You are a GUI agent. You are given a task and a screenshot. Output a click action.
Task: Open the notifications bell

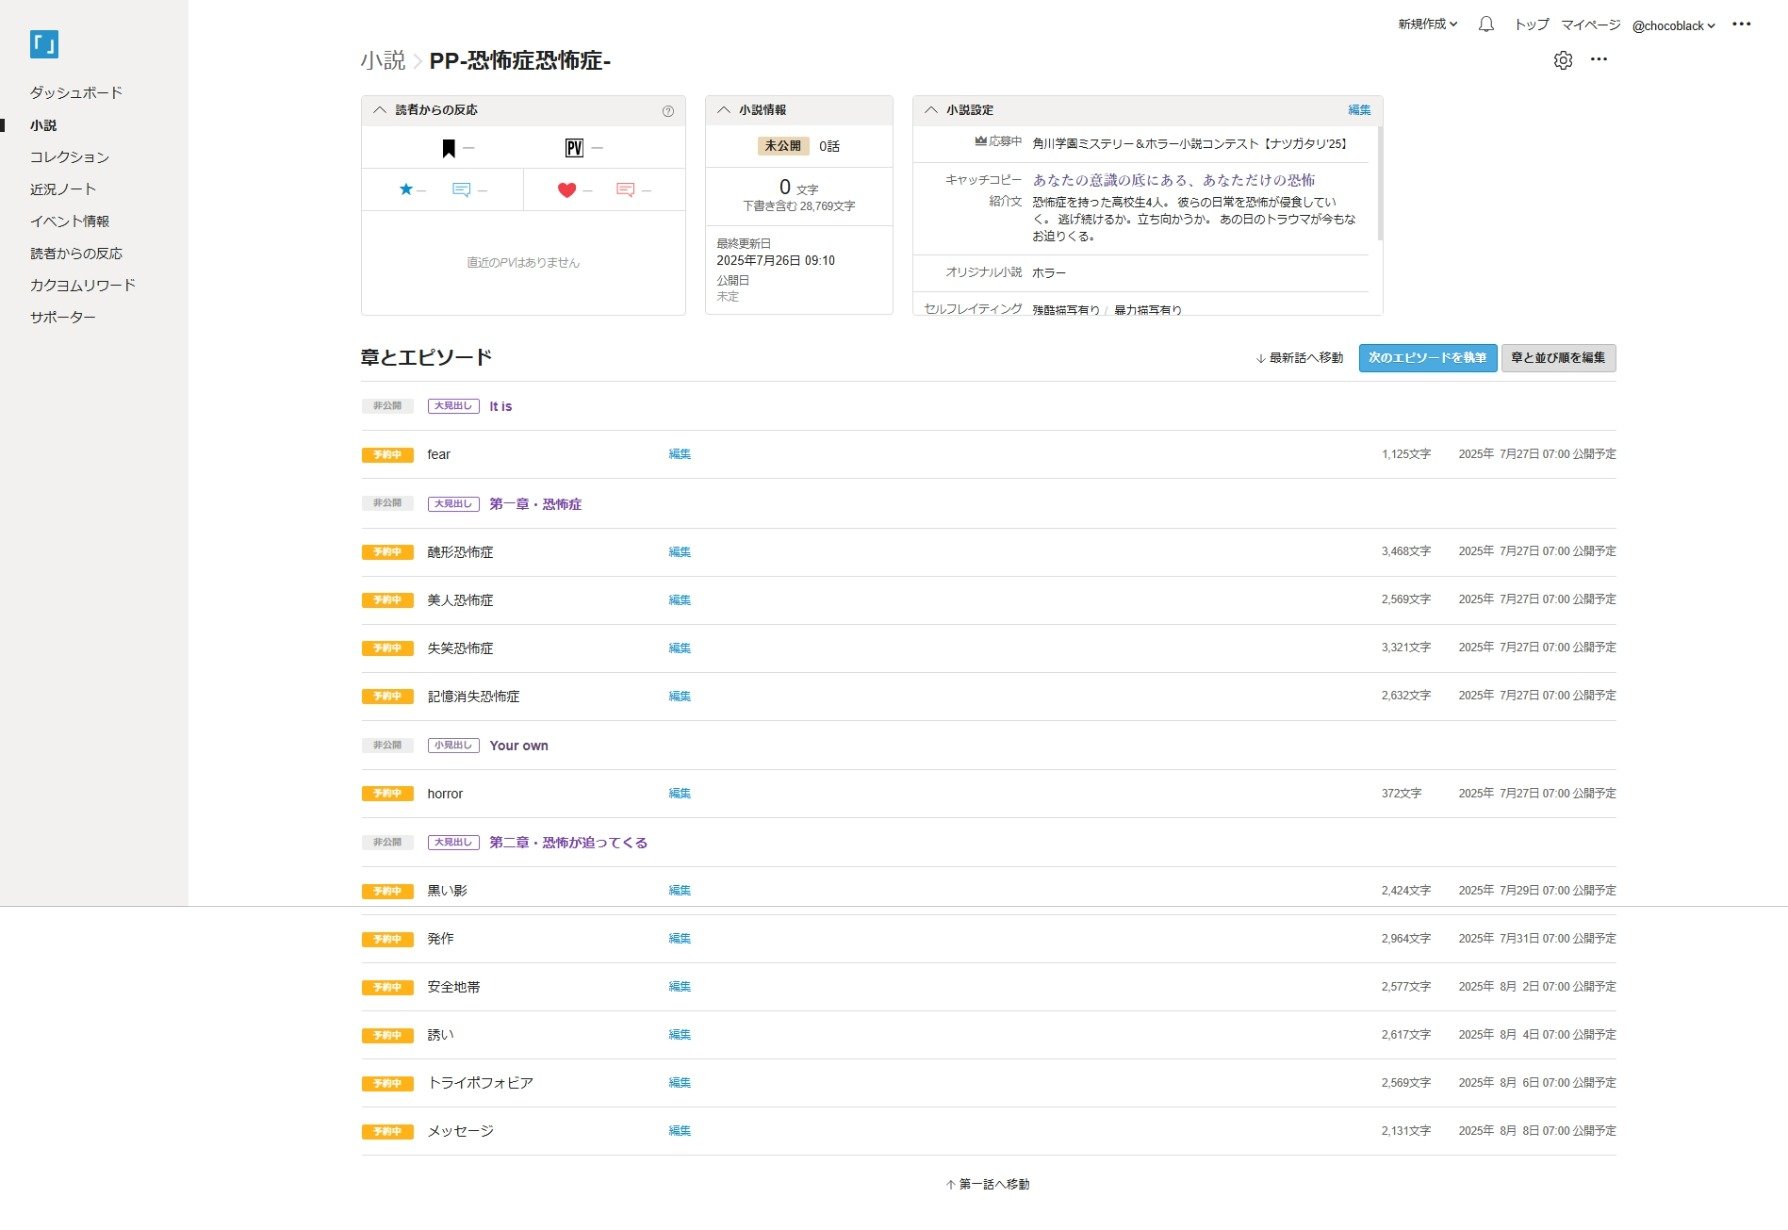[1486, 25]
